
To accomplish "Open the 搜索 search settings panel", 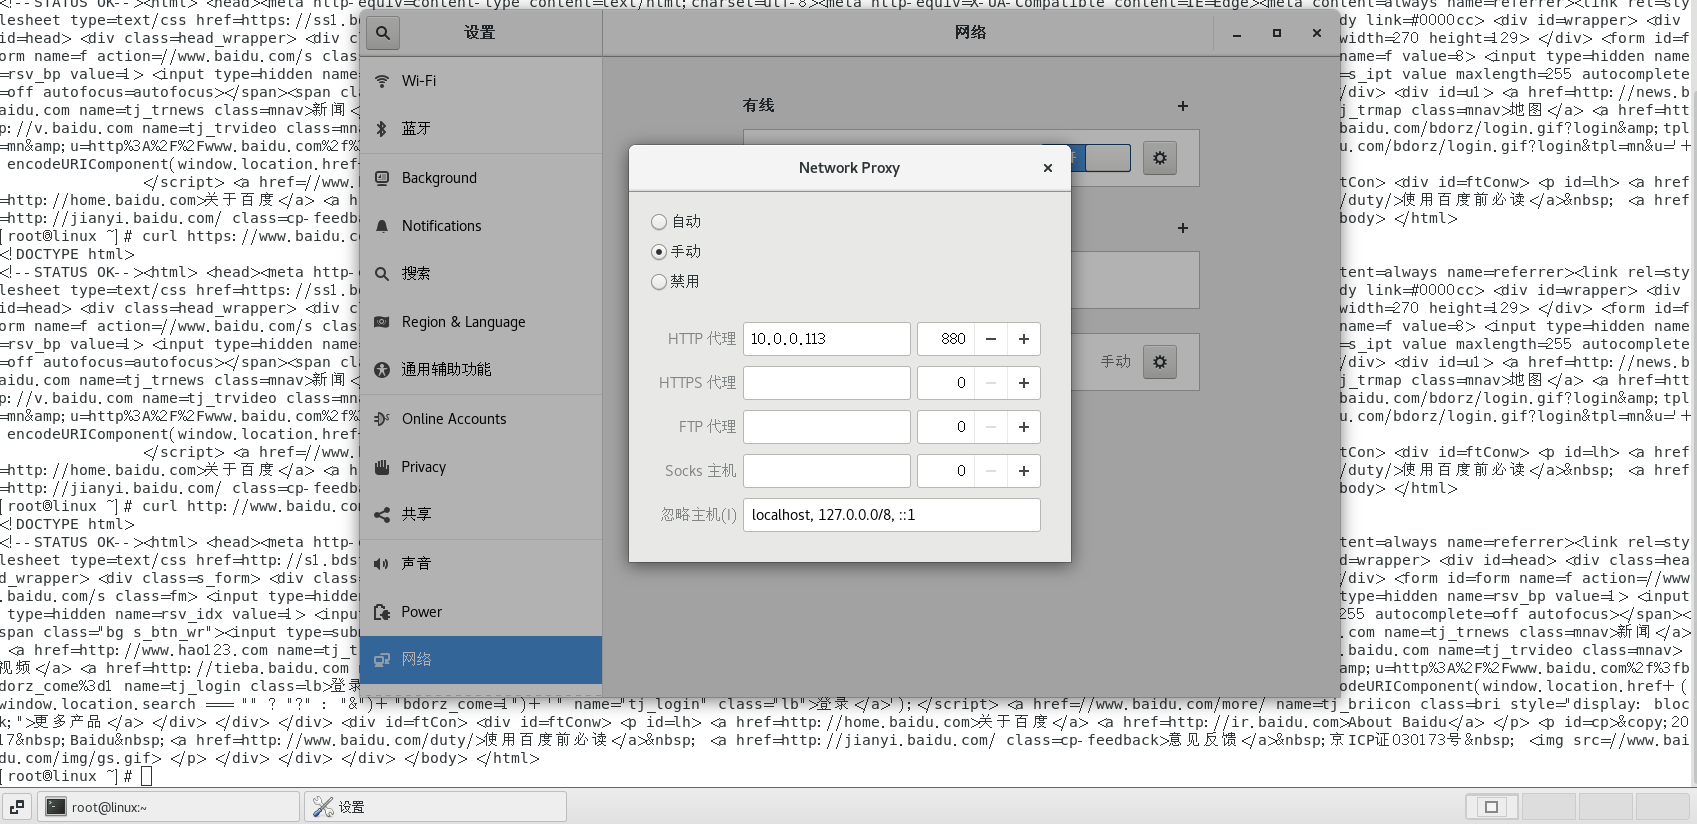I will coord(481,274).
